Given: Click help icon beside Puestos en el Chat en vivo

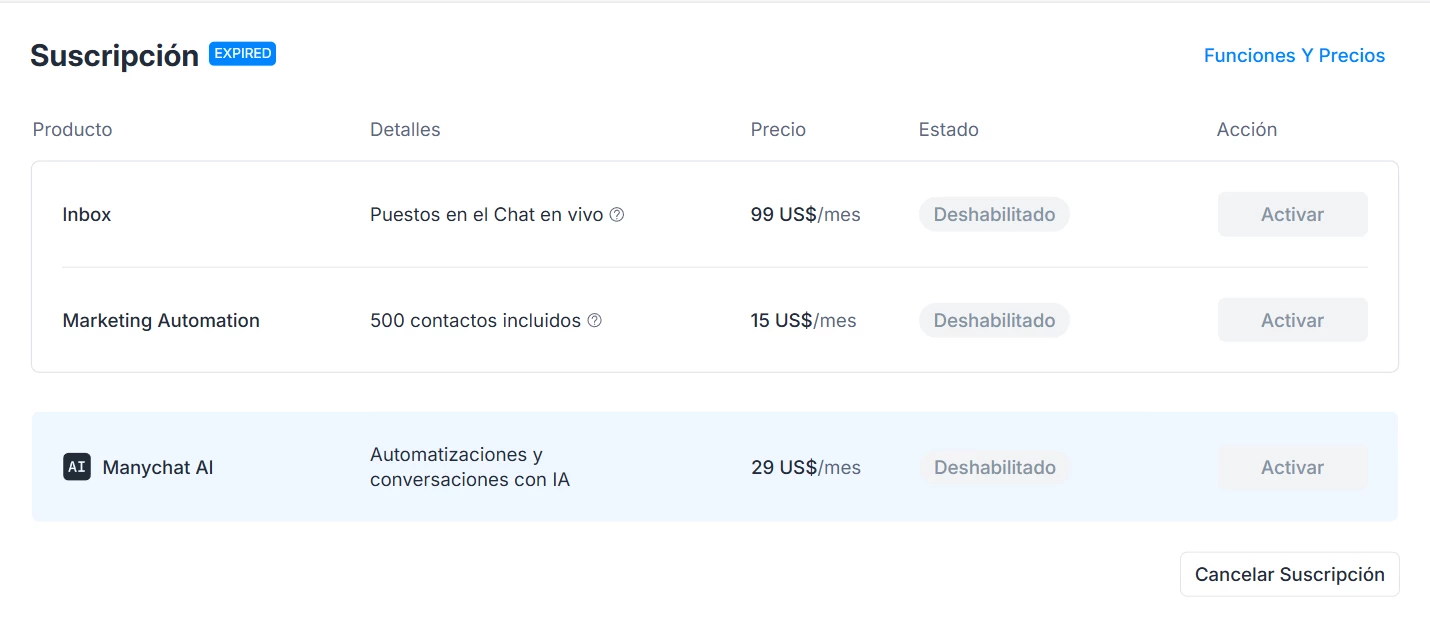Looking at the screenshot, I should (x=617, y=214).
